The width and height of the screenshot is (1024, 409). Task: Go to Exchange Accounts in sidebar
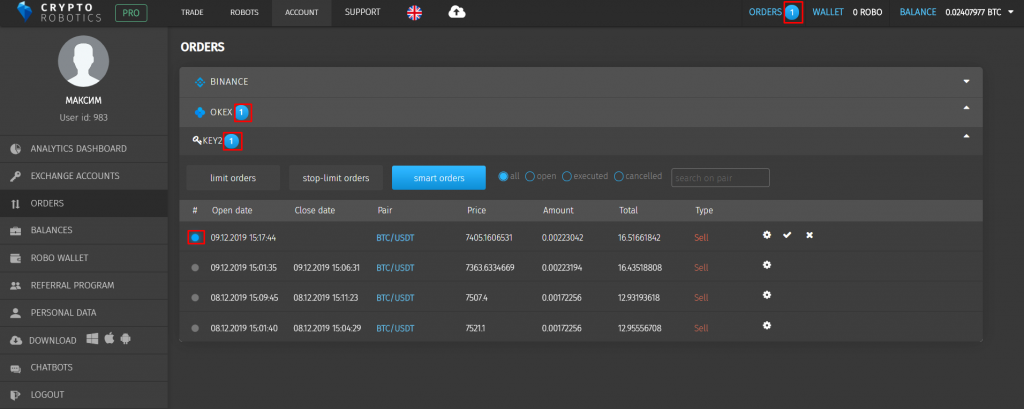click(x=75, y=176)
